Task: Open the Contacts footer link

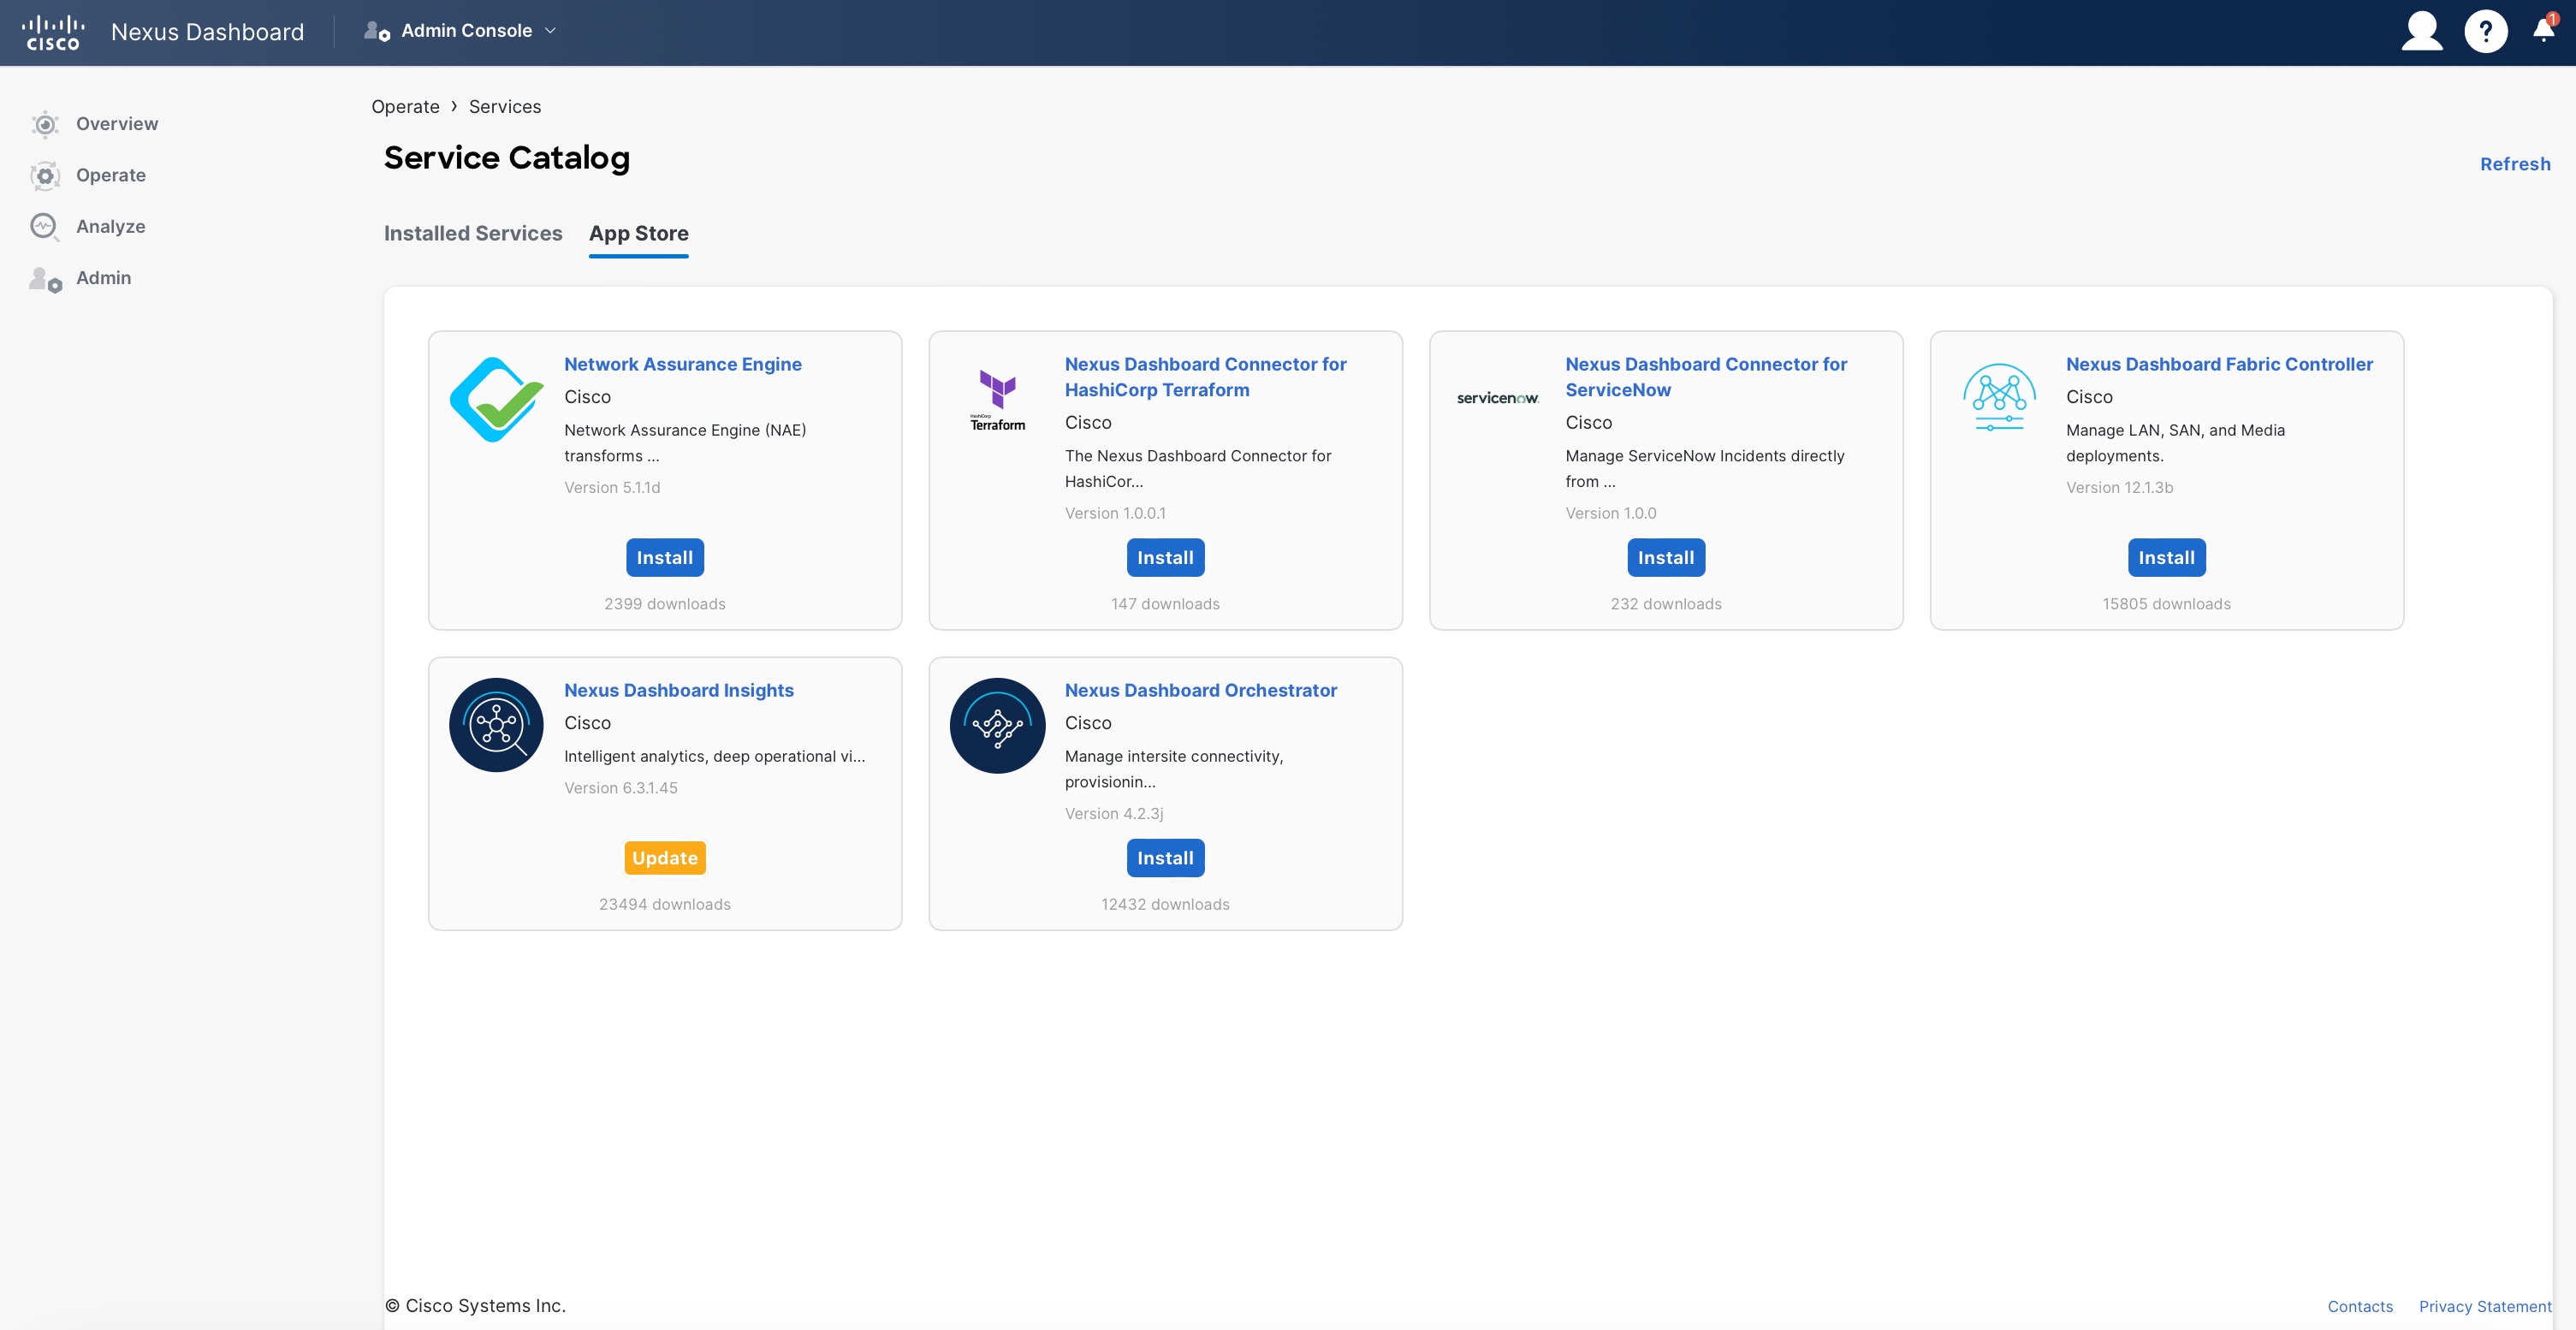Action: [x=2360, y=1307]
